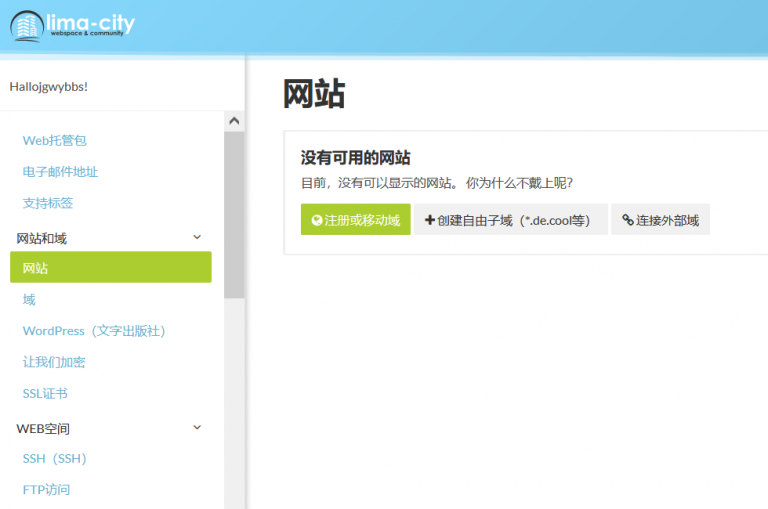Open WordPress (文字出版社) page
Screen dimensions: 768x509
click(x=93, y=330)
